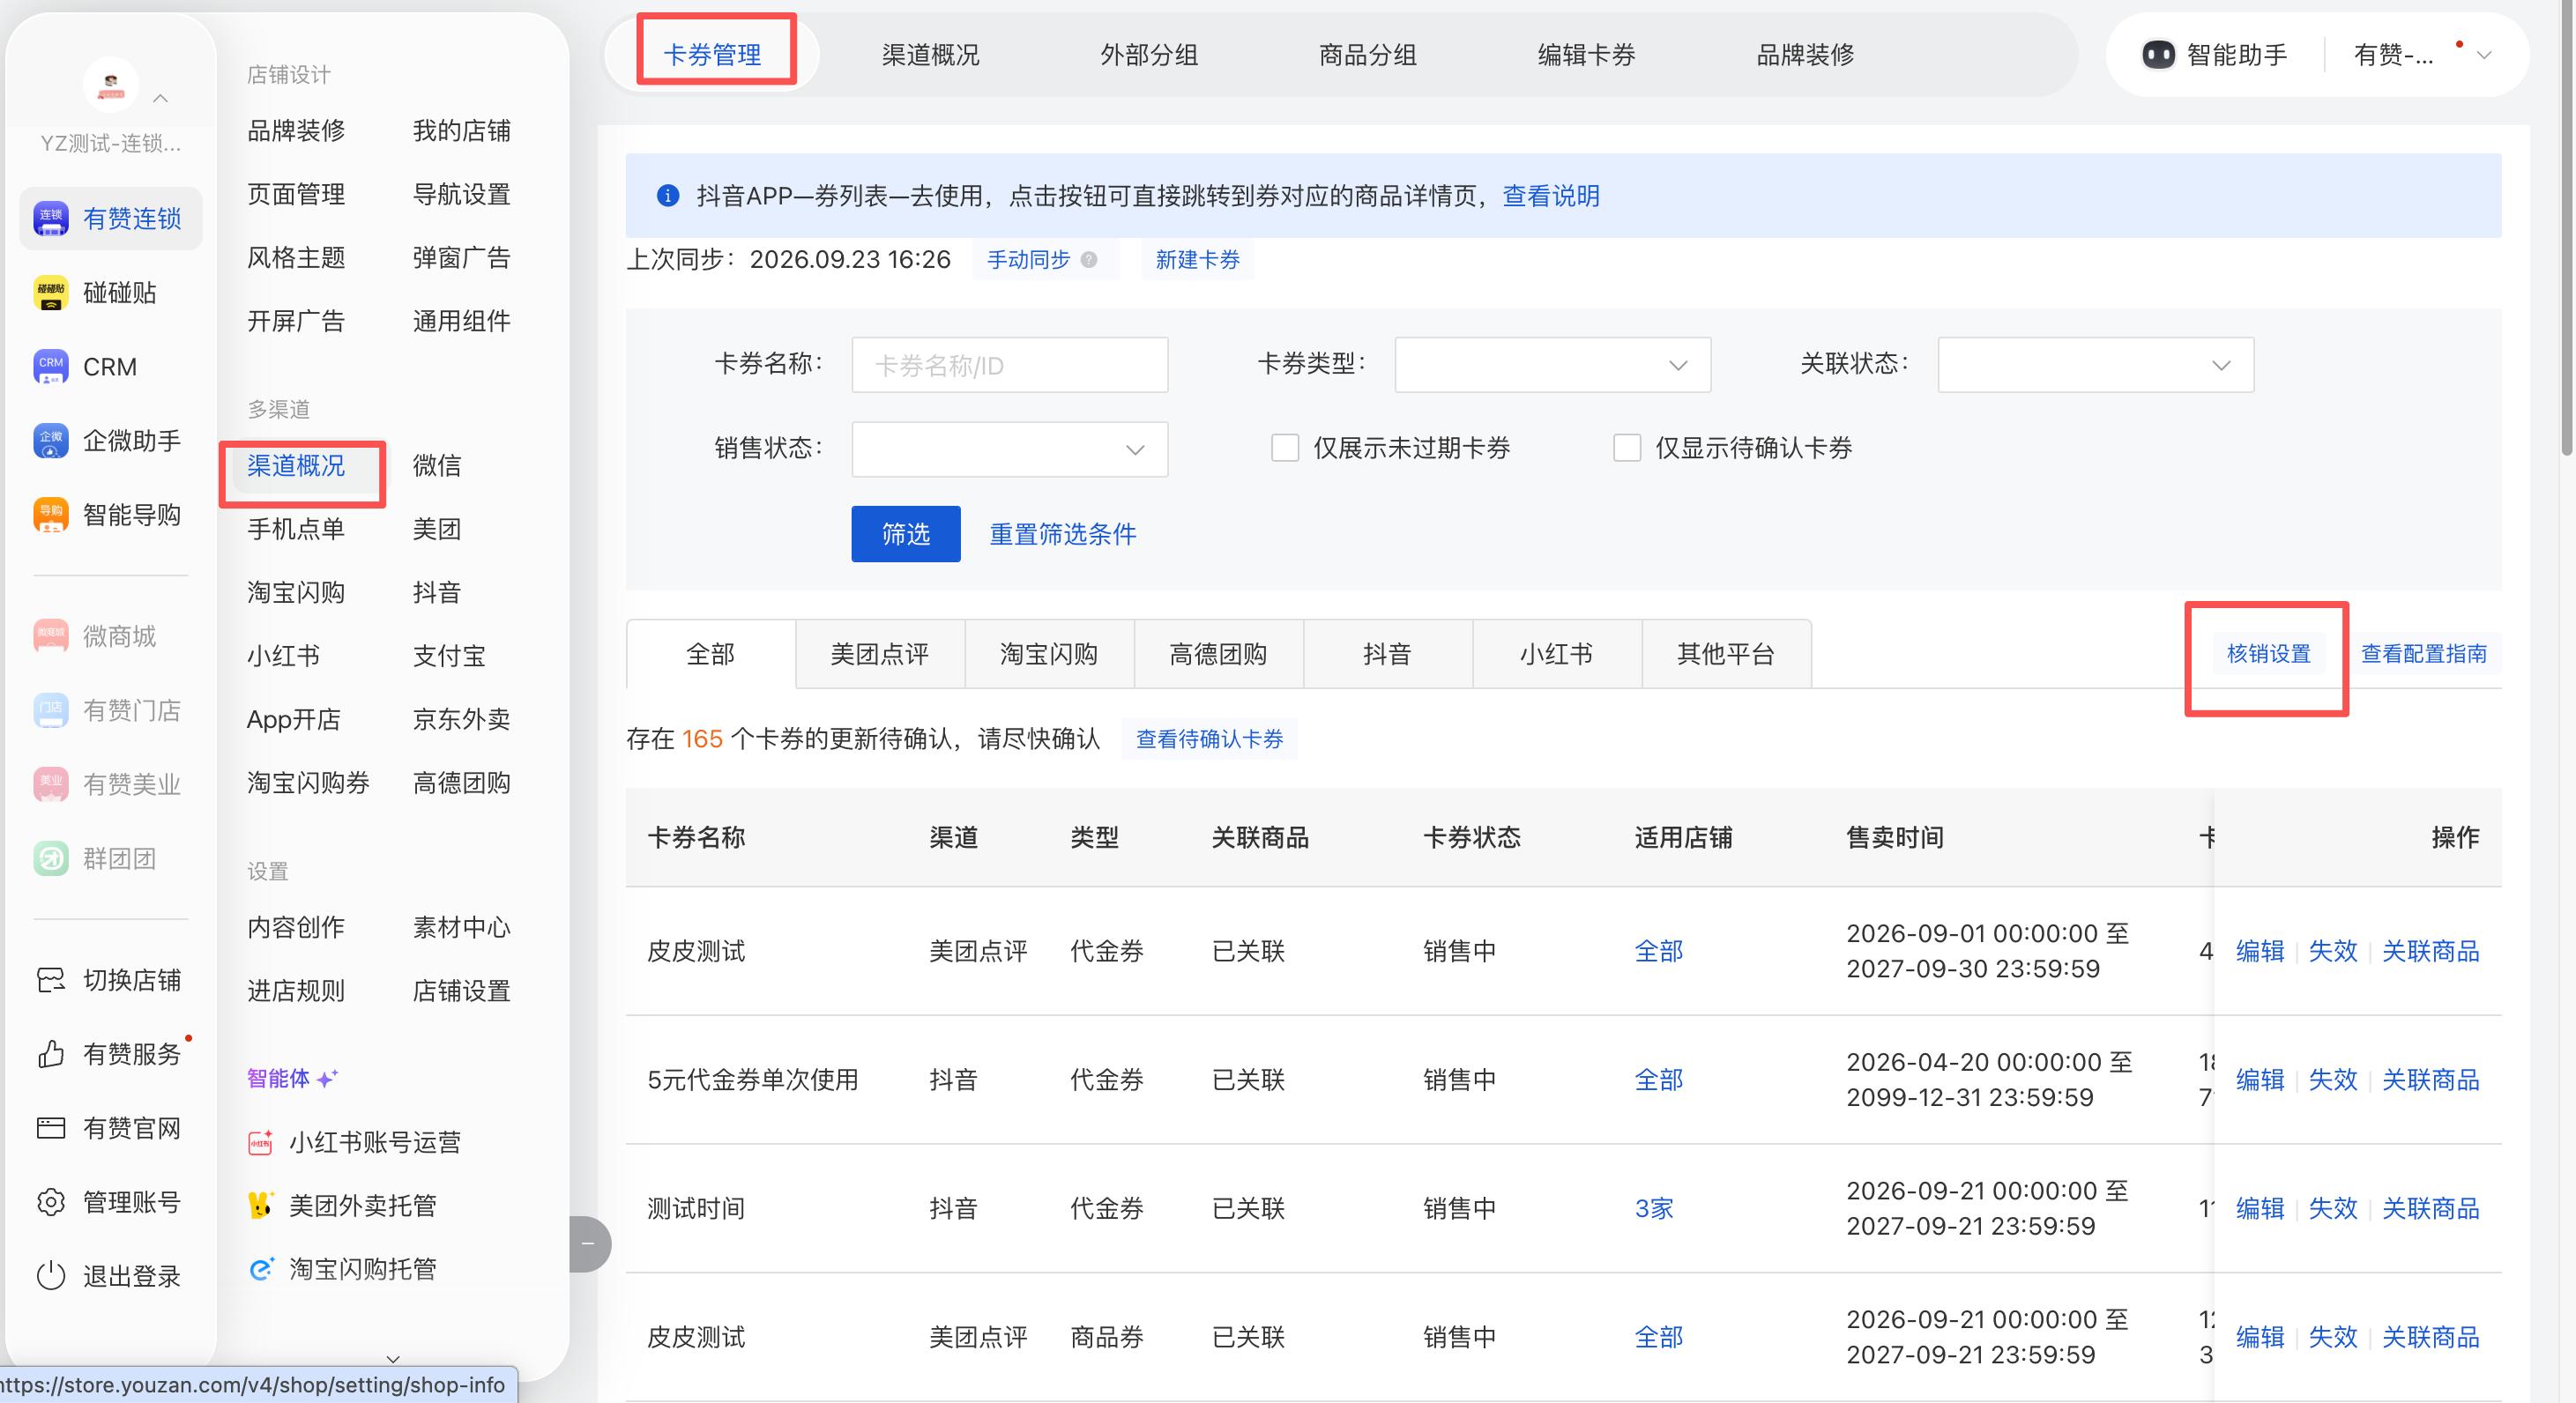This screenshot has width=2576, height=1403.
Task: Open the 查看配置指南 link
Action: tap(2424, 654)
